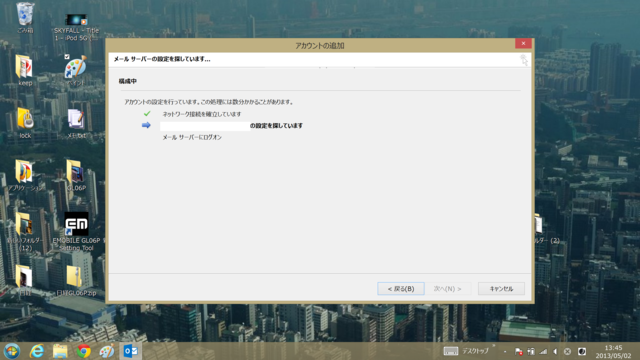This screenshot has height=360, width=640.
Task: Select the アカウントの追加 title bar
Action: pyautogui.click(x=320, y=45)
